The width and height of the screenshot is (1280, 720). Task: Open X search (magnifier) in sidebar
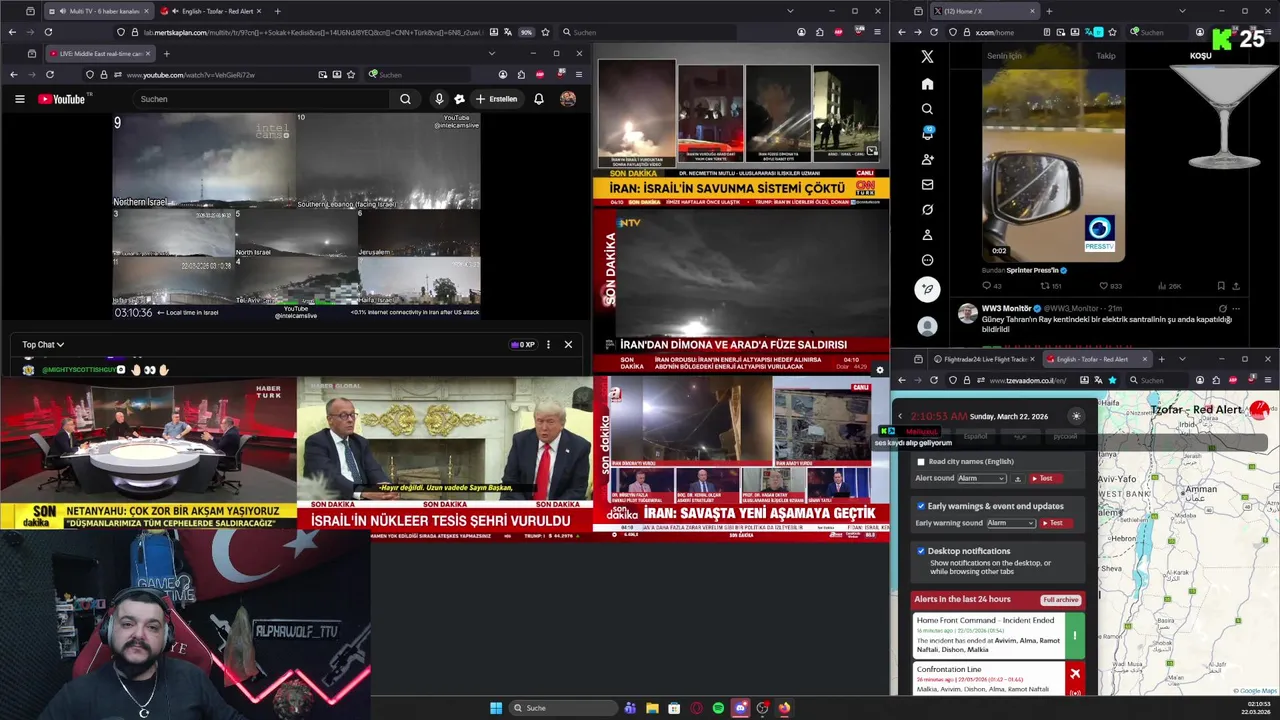927,109
